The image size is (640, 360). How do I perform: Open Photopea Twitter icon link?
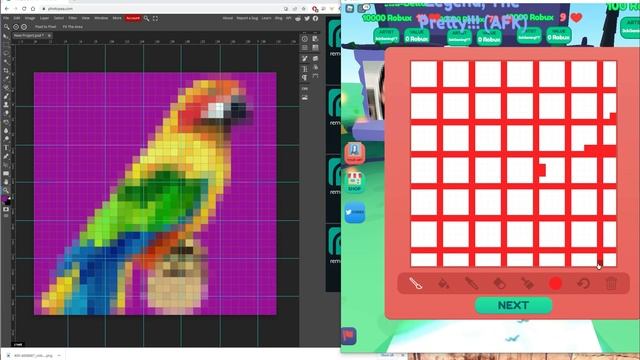307,18
